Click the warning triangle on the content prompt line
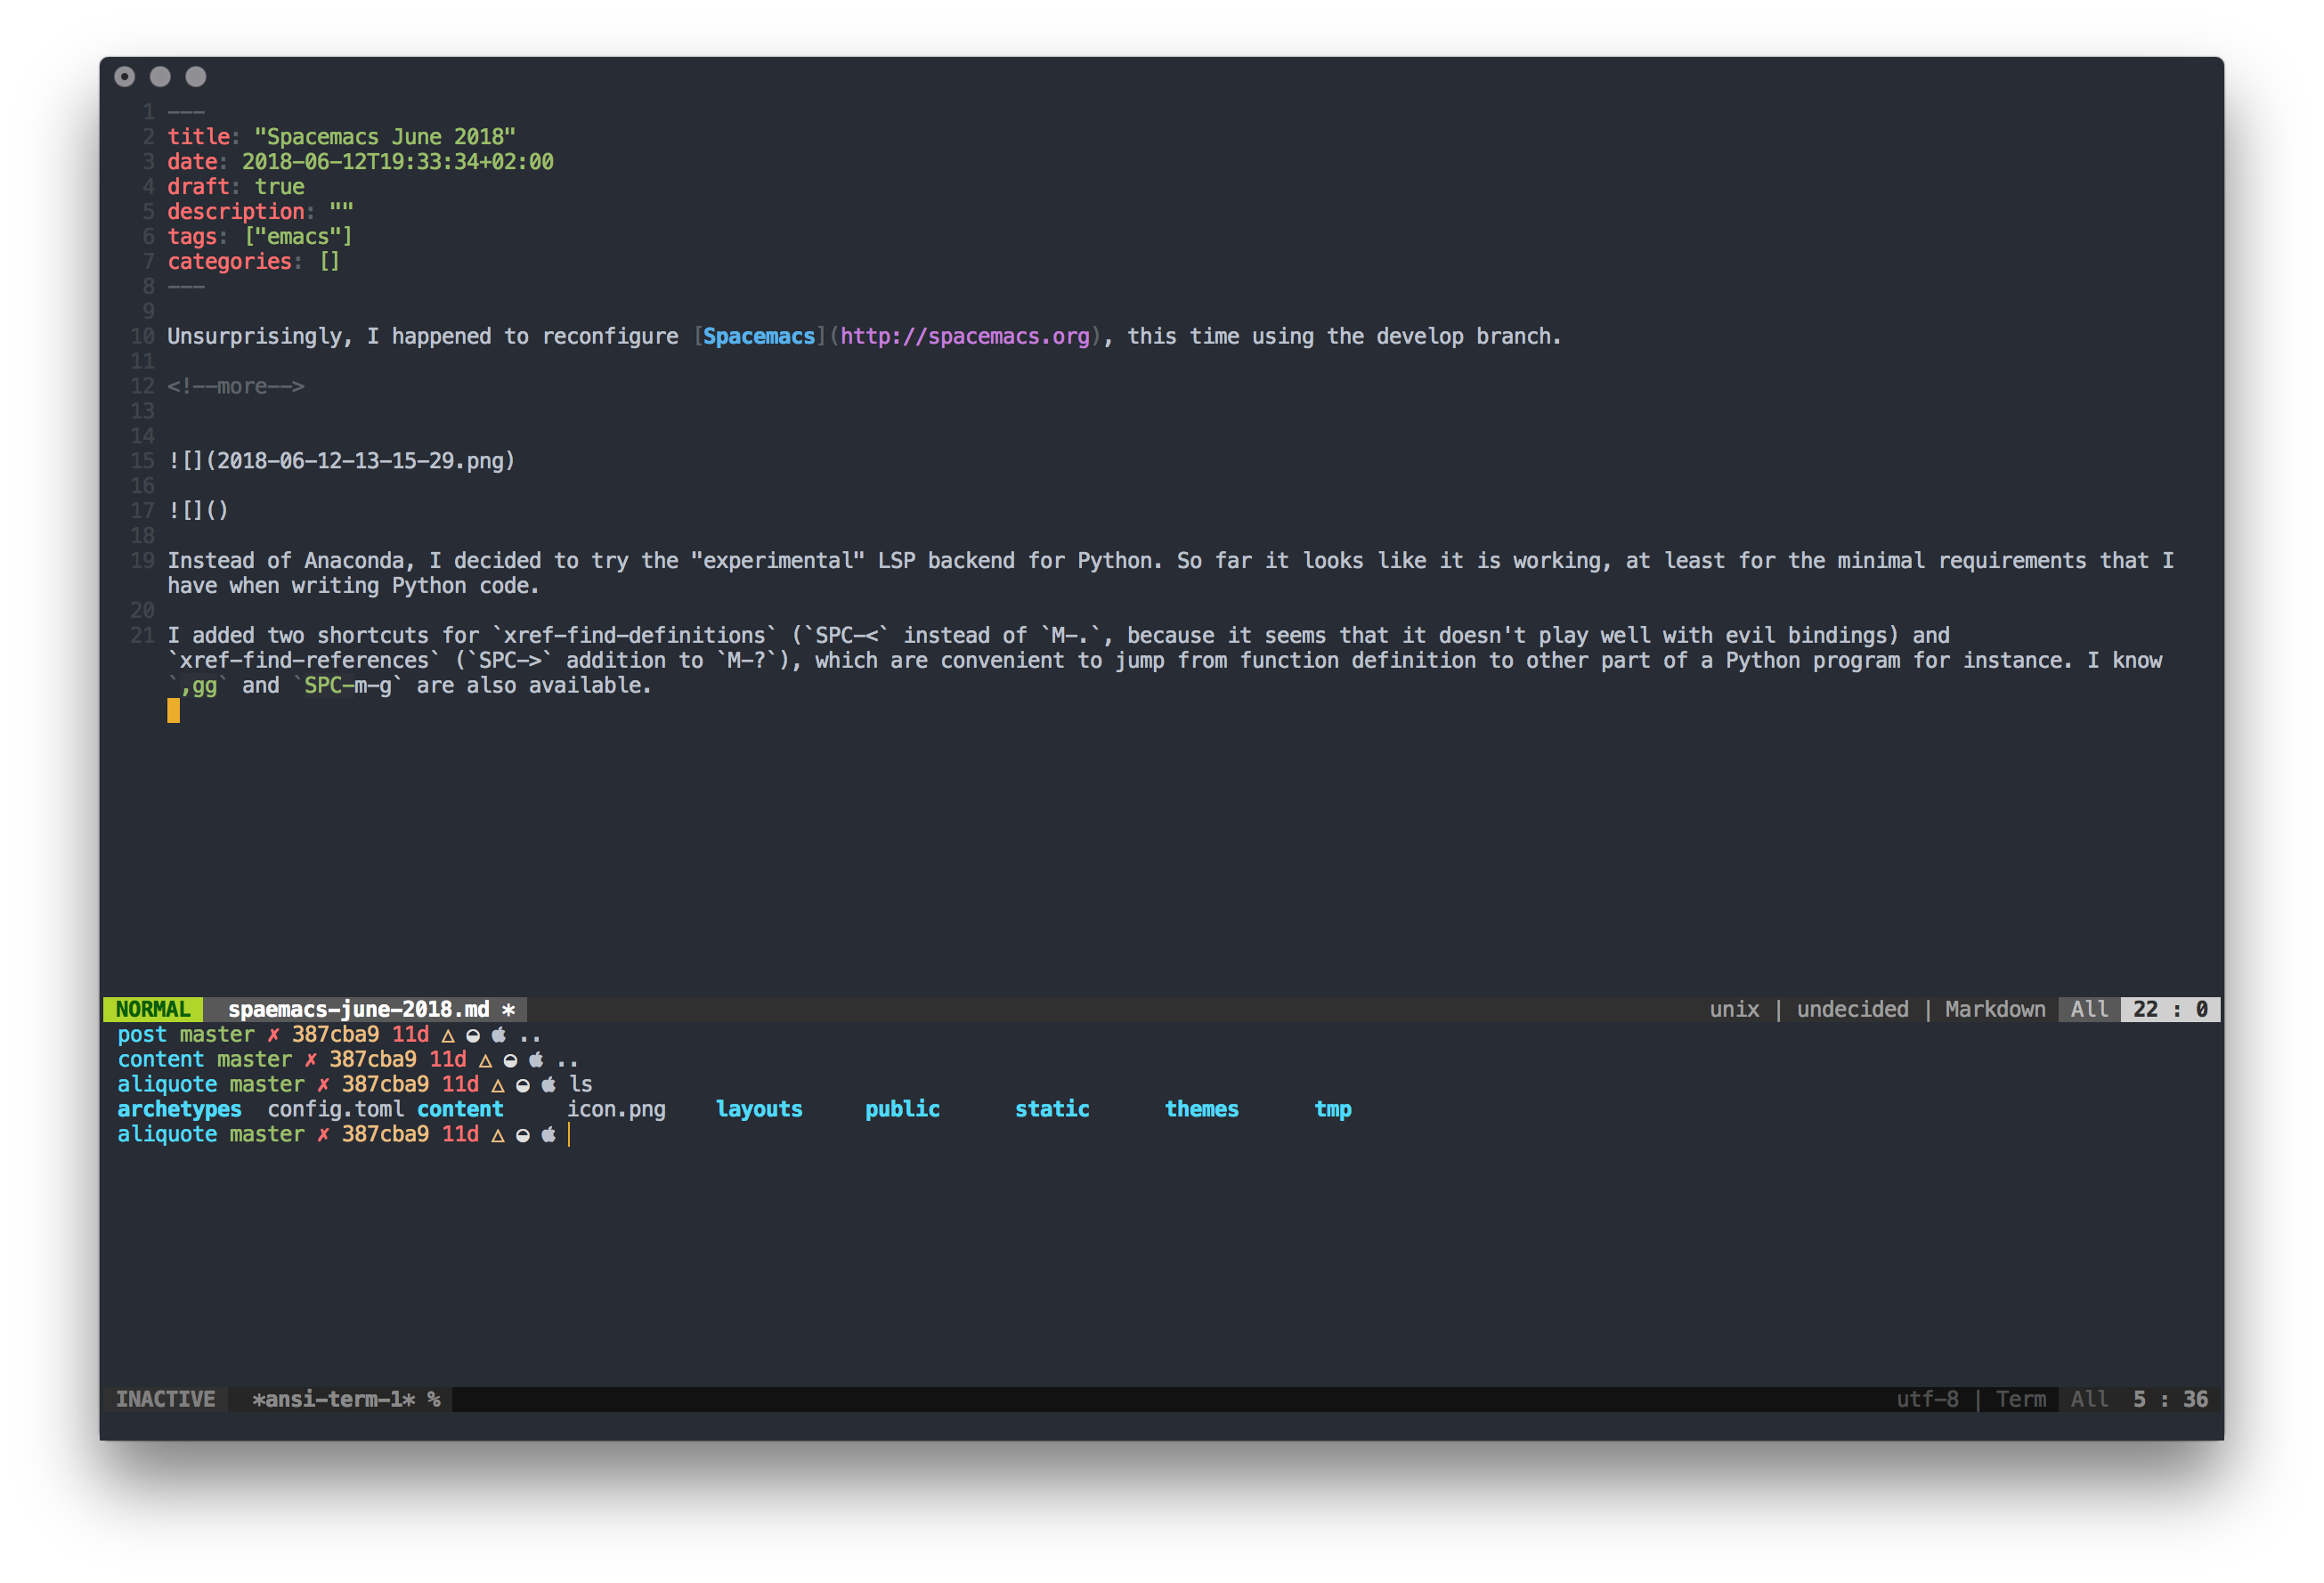This screenshot has width=2324, height=1583. pyautogui.click(x=485, y=1060)
